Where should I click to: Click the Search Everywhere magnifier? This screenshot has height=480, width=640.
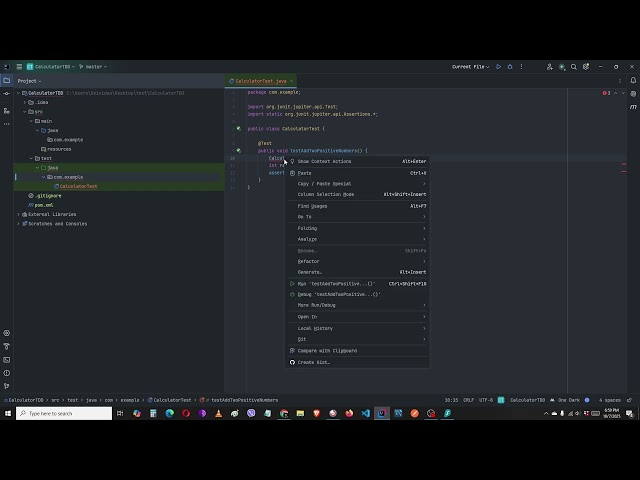coord(573,67)
